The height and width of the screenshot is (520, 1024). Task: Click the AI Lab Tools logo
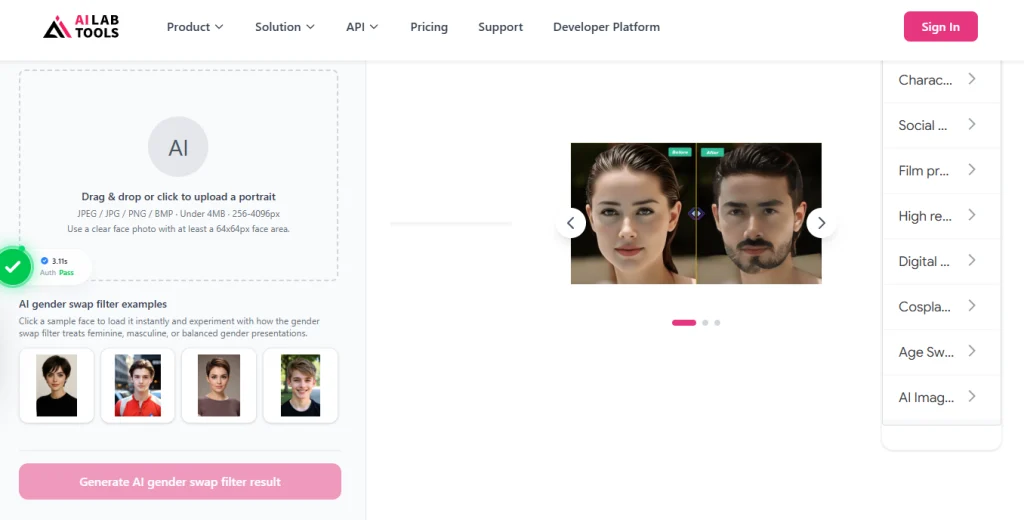pos(81,27)
